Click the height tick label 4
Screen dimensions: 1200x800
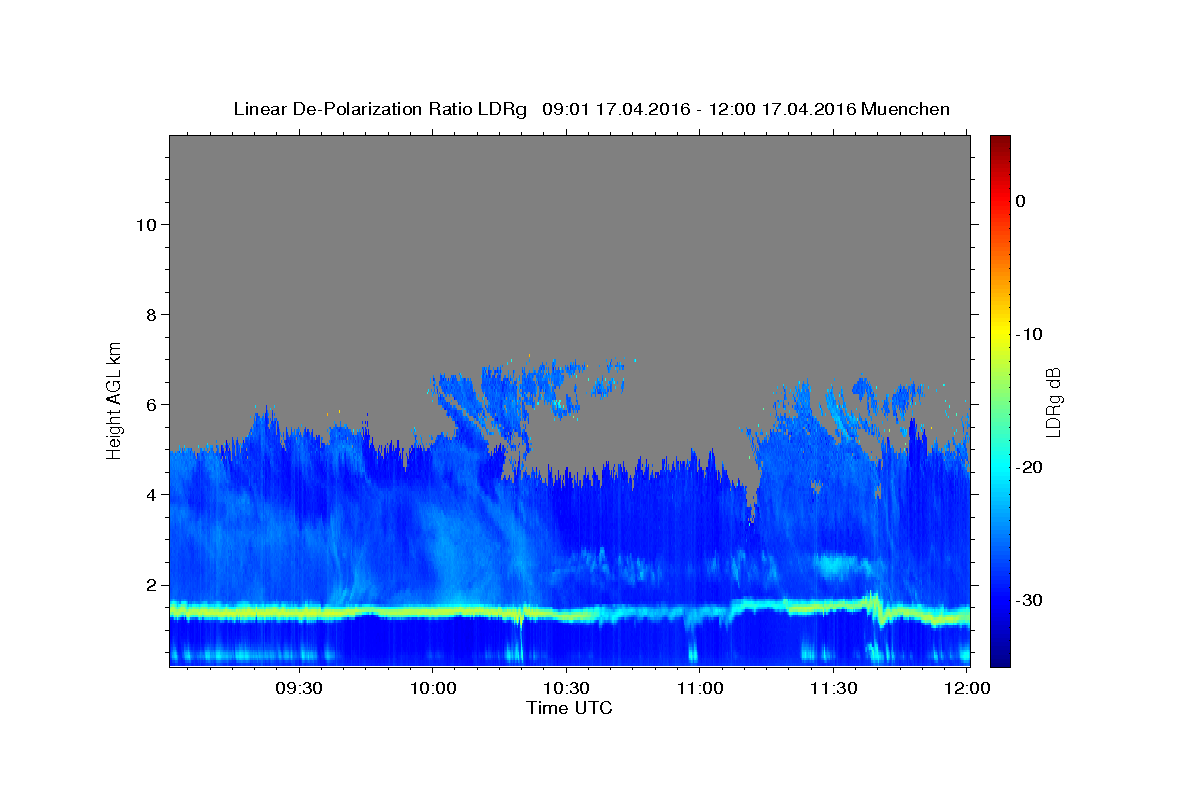click(150, 494)
